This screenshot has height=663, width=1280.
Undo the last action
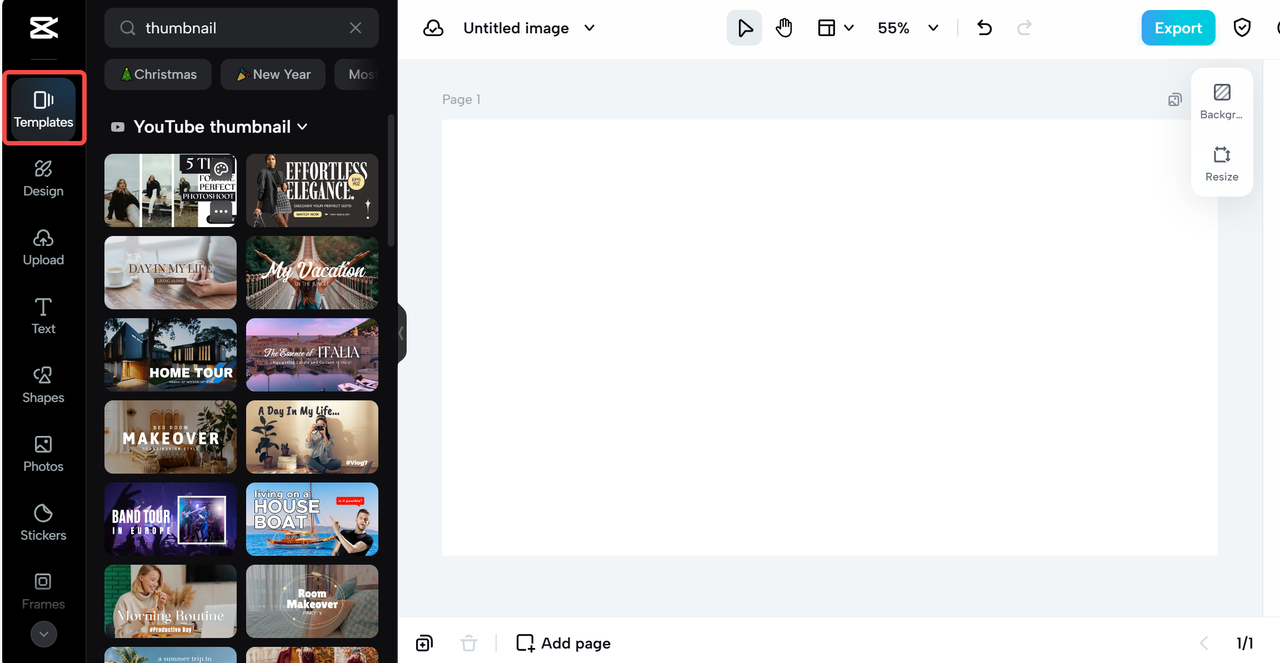[985, 28]
